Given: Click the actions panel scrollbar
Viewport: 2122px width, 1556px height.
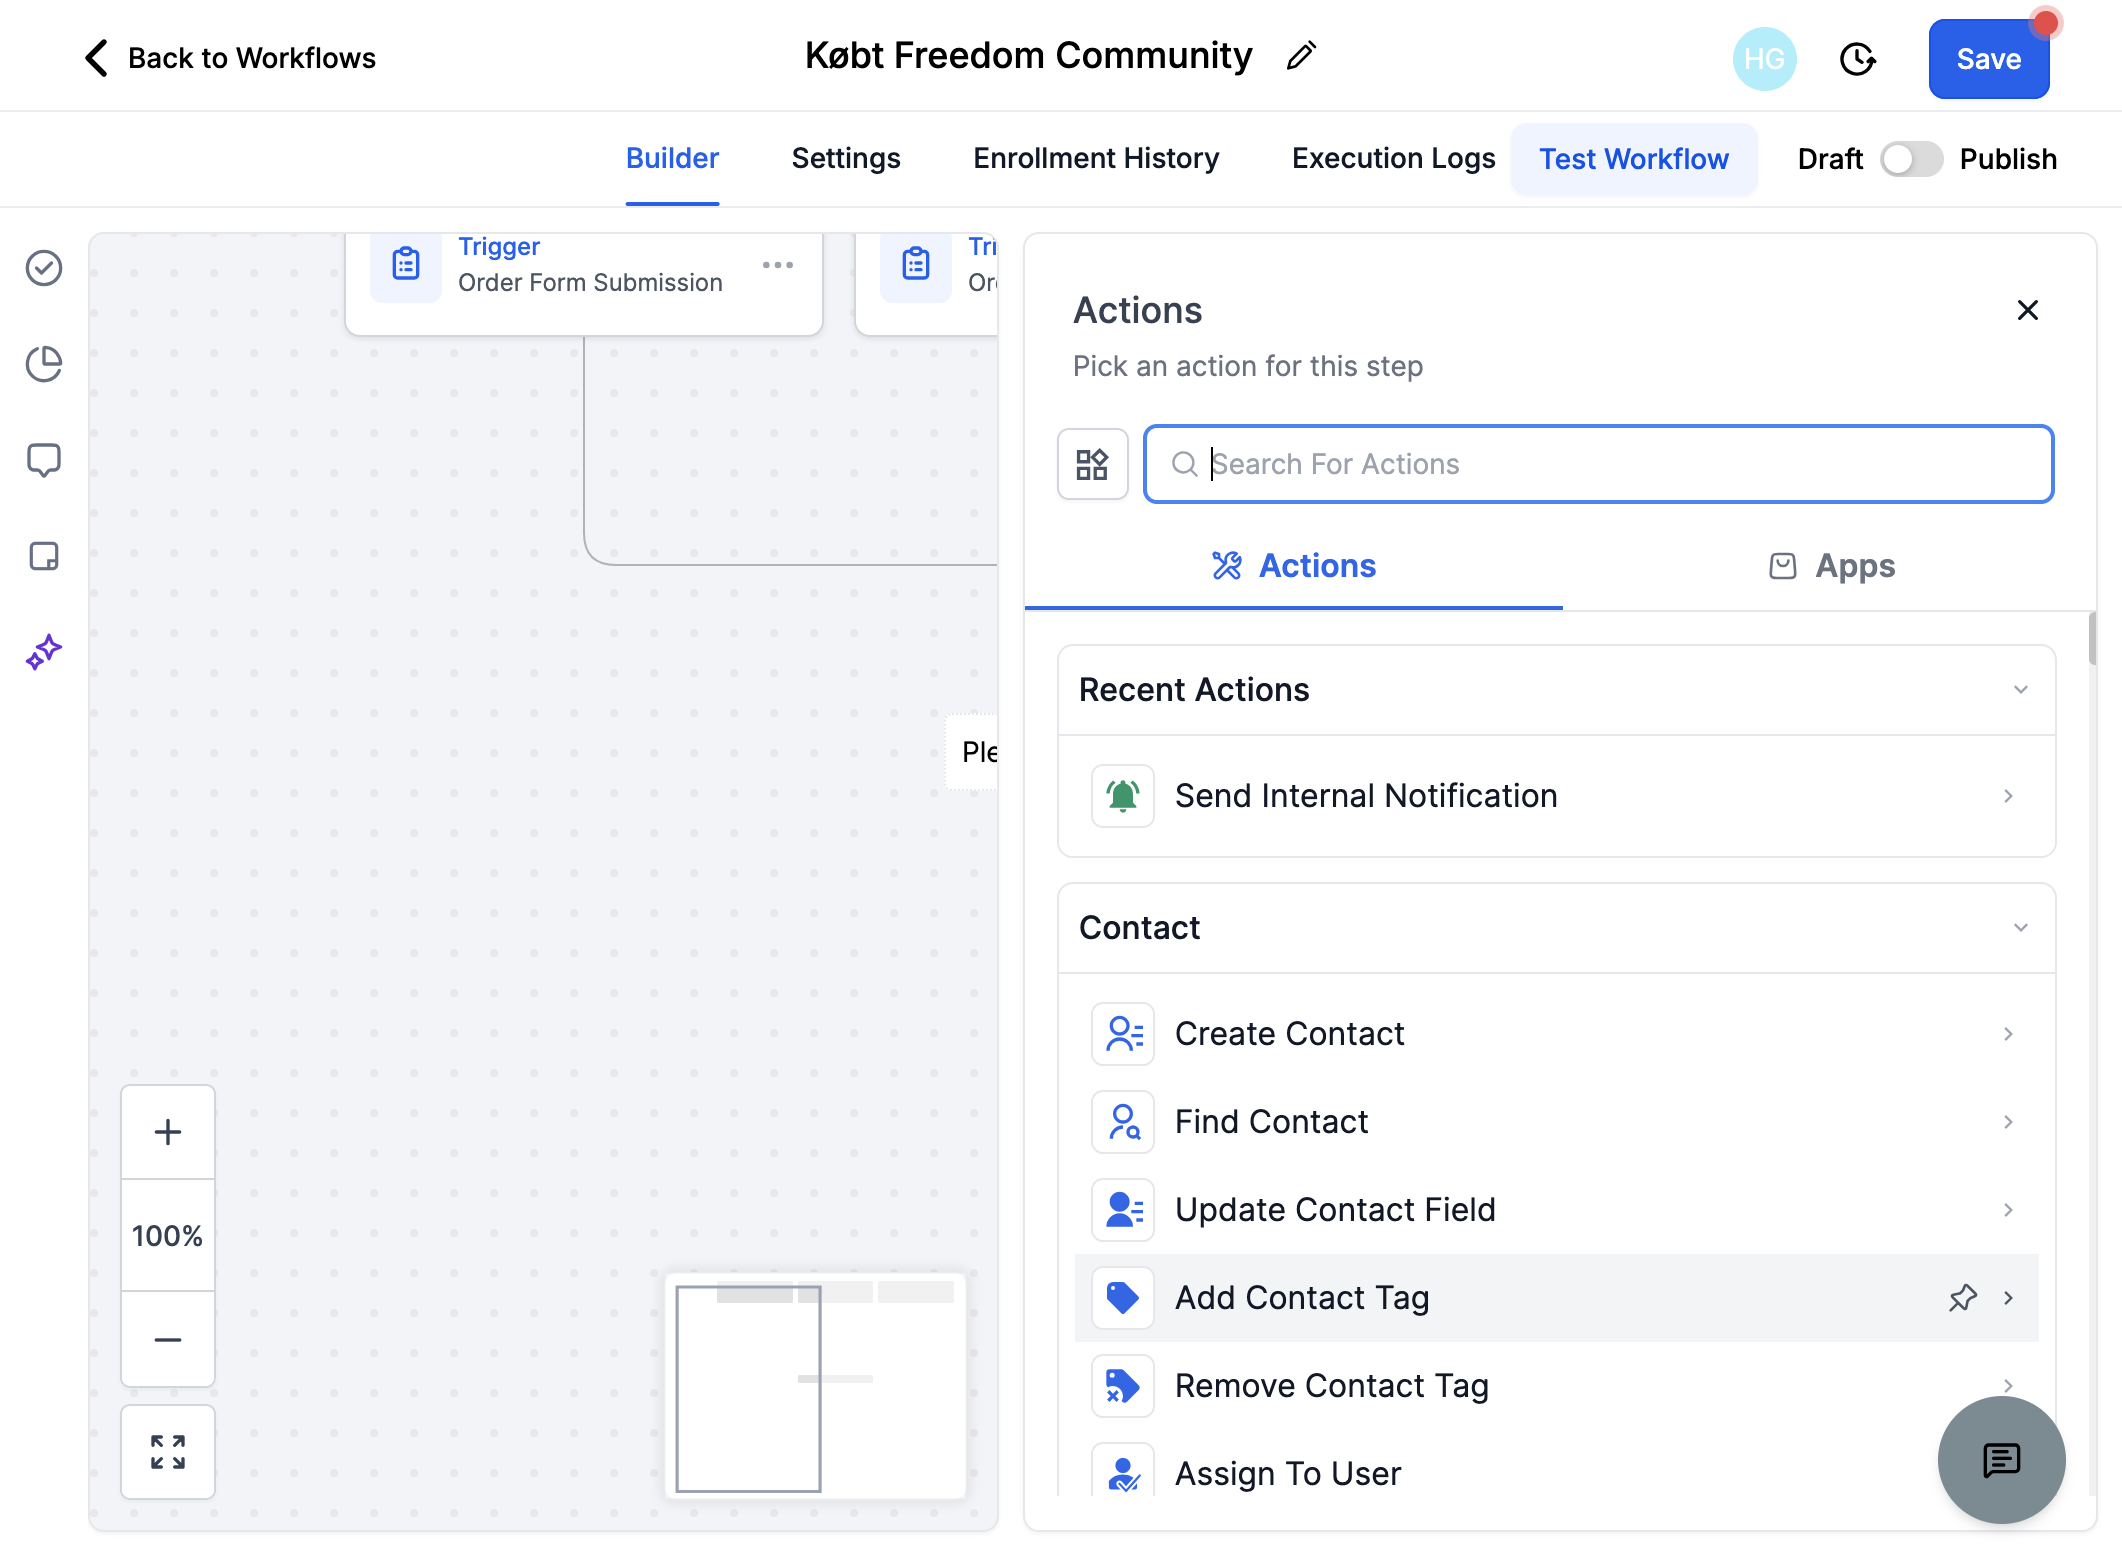Looking at the screenshot, I should coord(2092,640).
